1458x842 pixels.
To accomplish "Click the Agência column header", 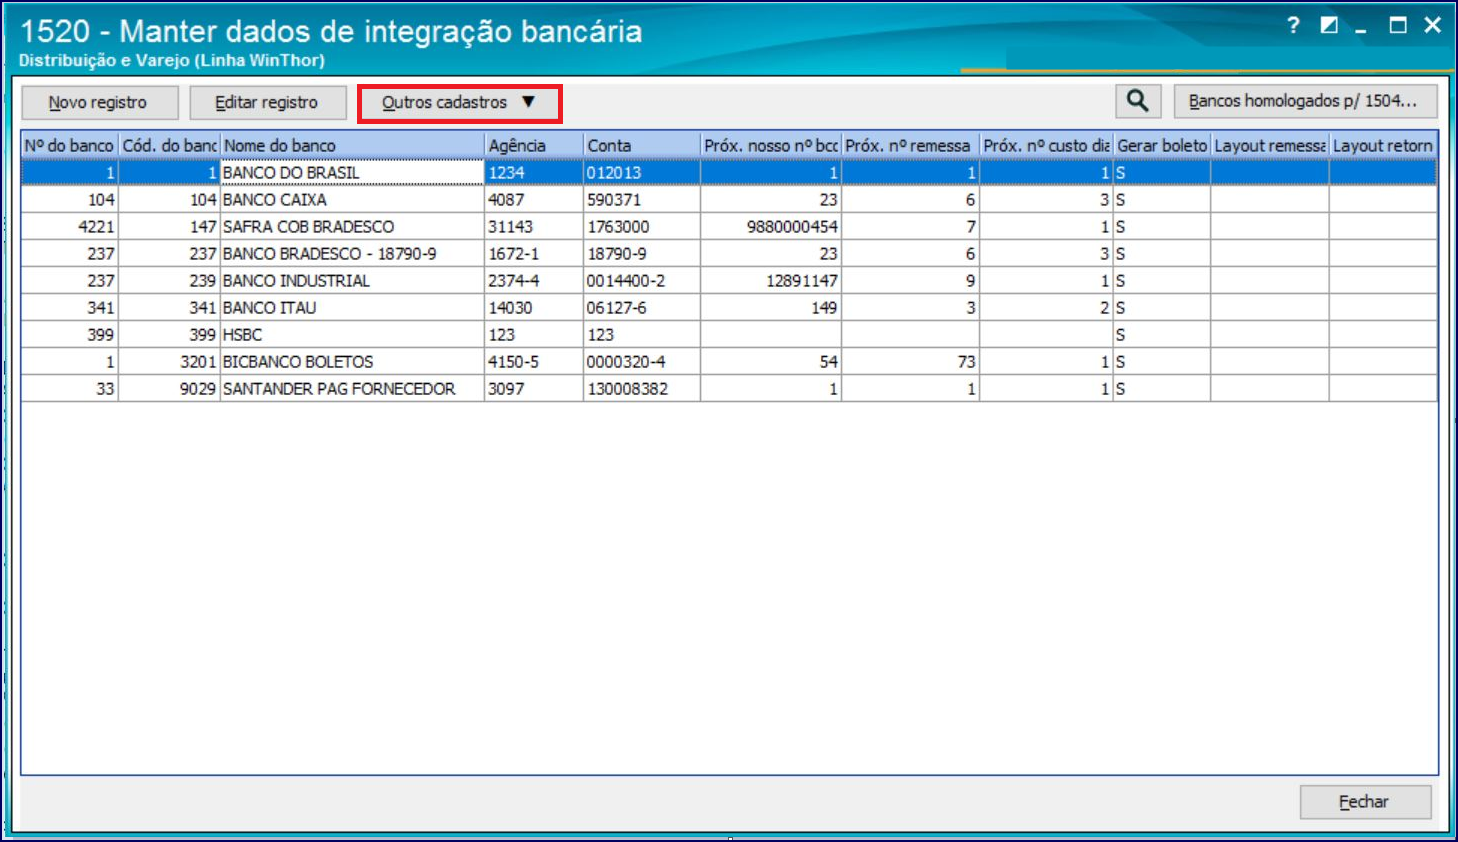I will tap(534, 146).
